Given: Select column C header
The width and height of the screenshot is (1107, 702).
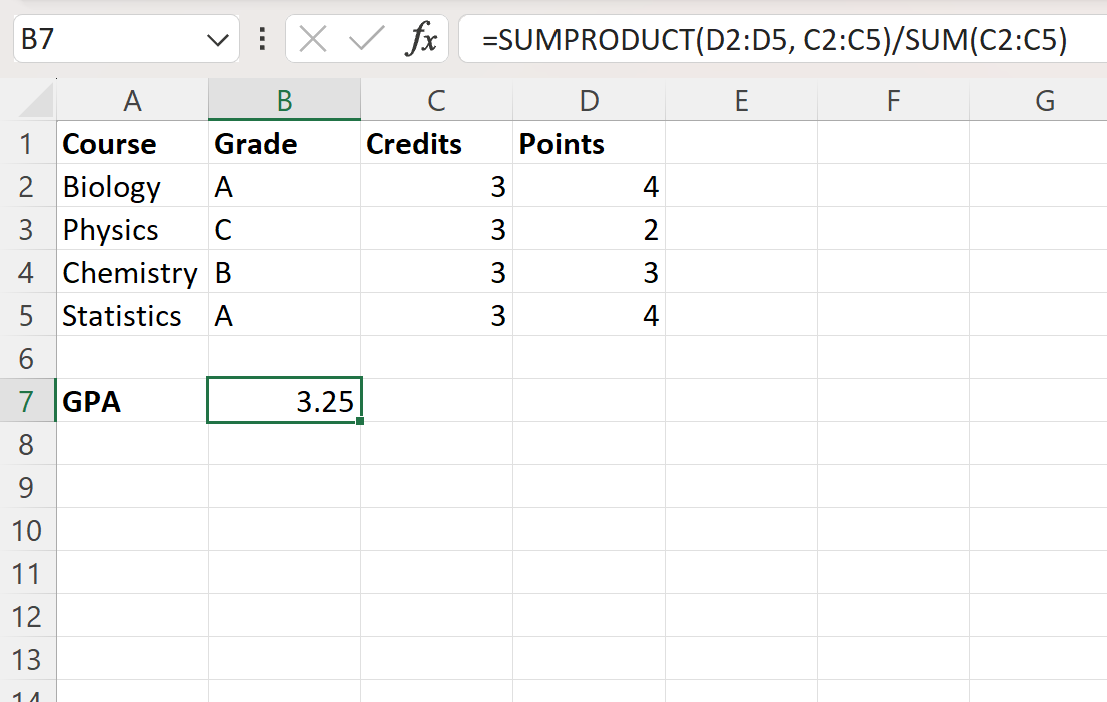Looking at the screenshot, I should 436,100.
